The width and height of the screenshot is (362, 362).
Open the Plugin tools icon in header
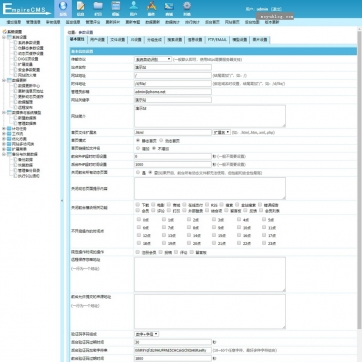coord(152,6)
